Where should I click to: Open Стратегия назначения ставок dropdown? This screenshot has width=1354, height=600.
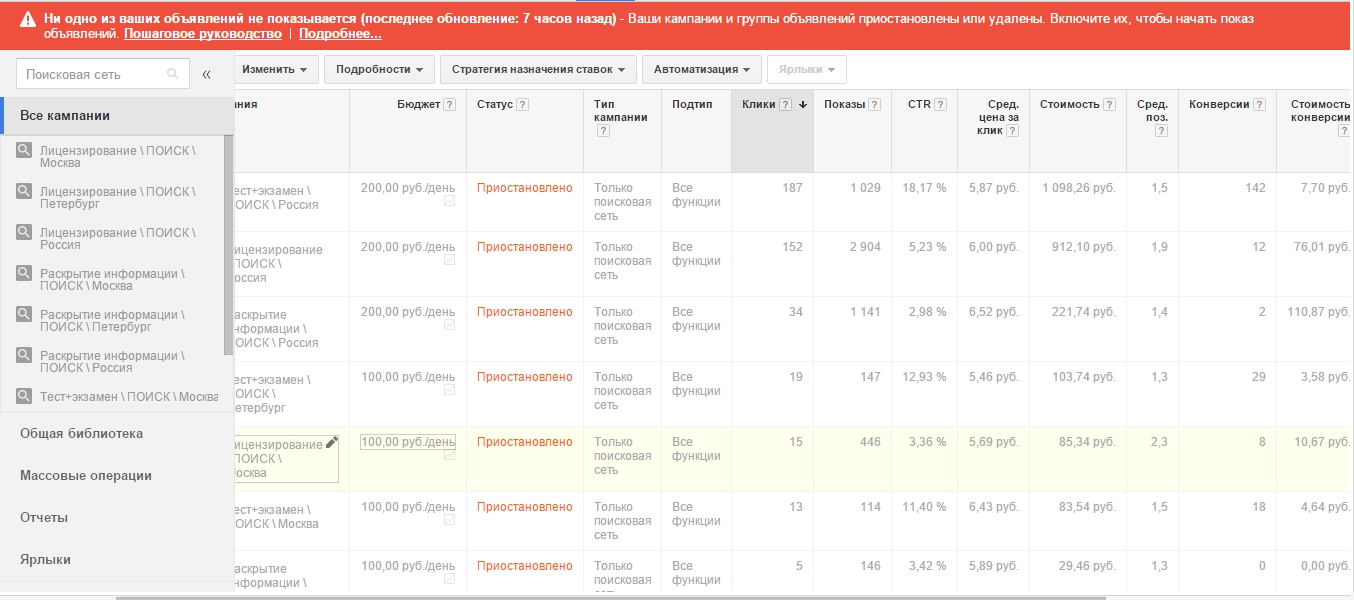tap(538, 69)
